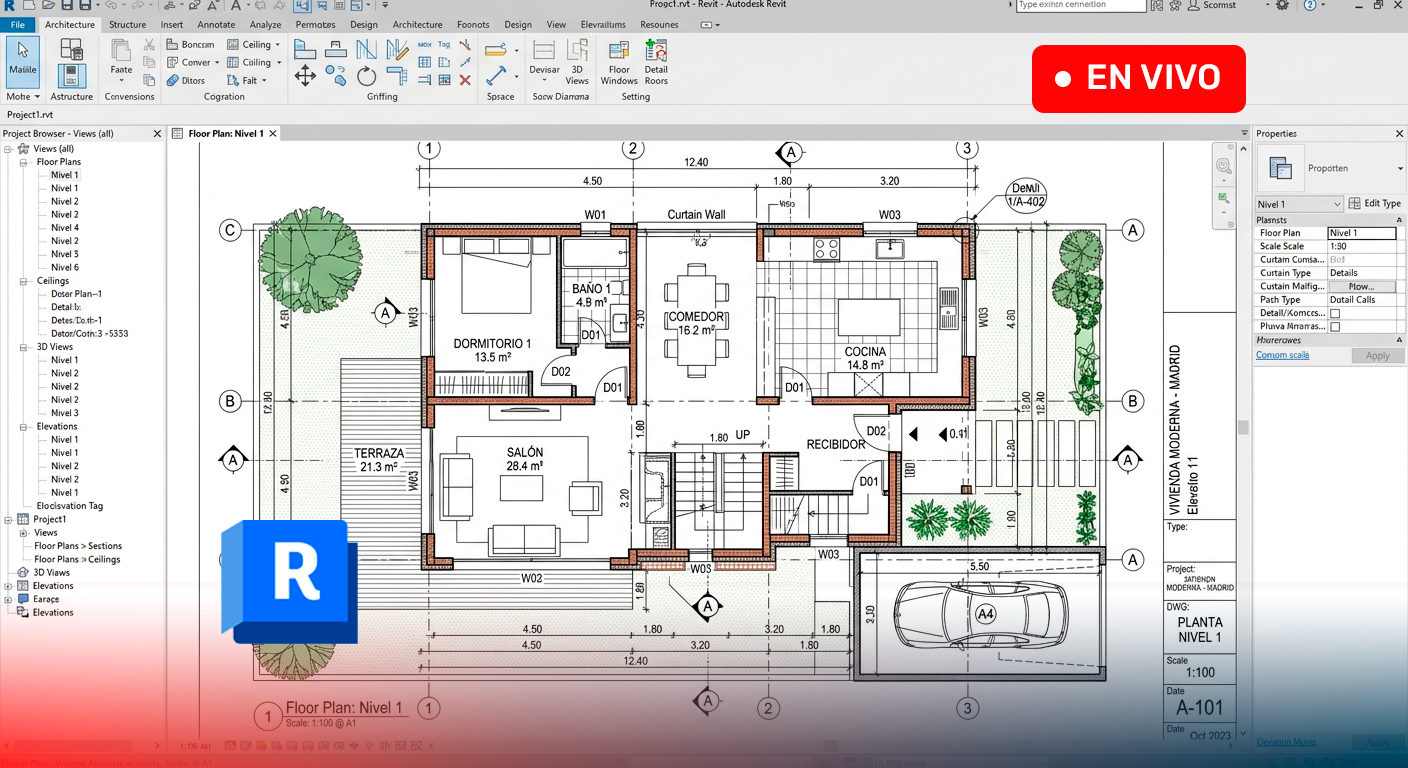Click the Apply button in Properties
This screenshot has height=768, width=1408.
pos(1377,356)
